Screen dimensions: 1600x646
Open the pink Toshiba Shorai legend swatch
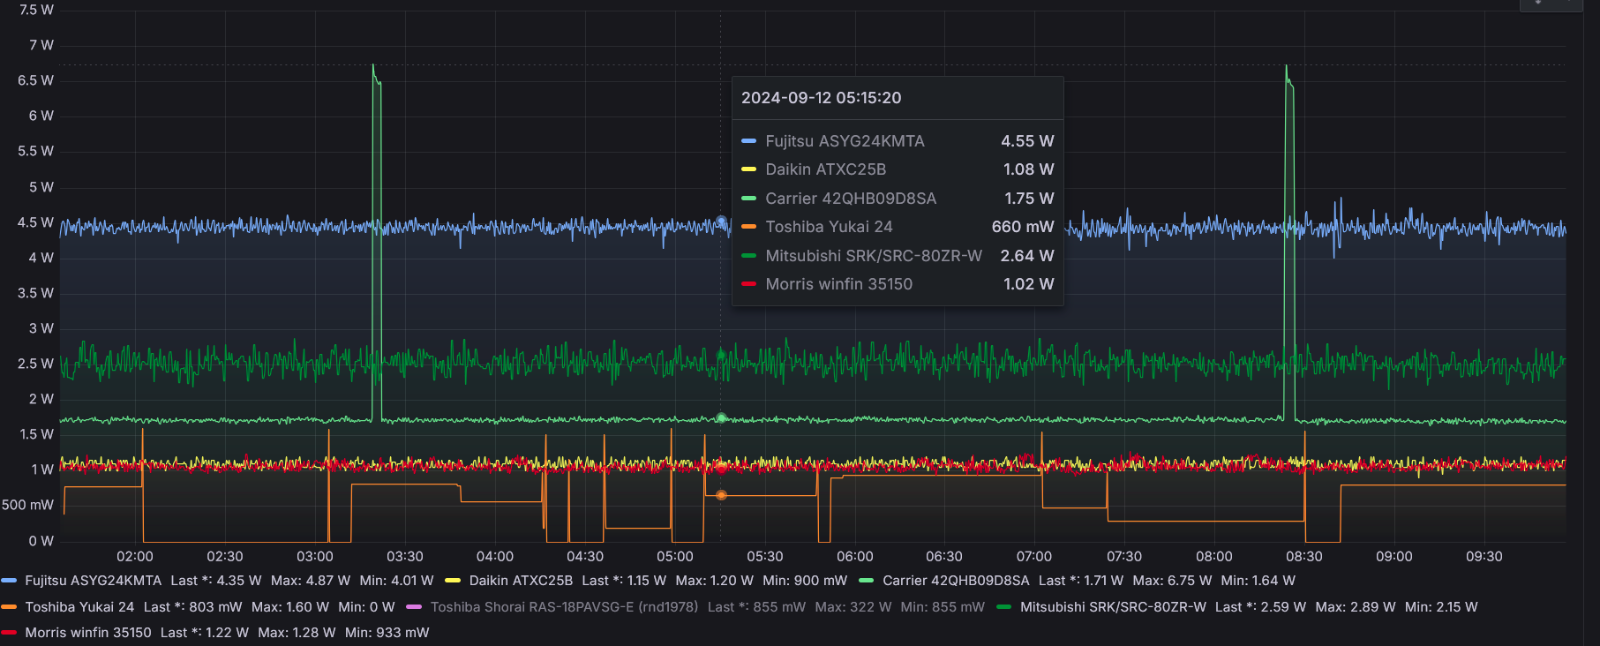(x=414, y=607)
